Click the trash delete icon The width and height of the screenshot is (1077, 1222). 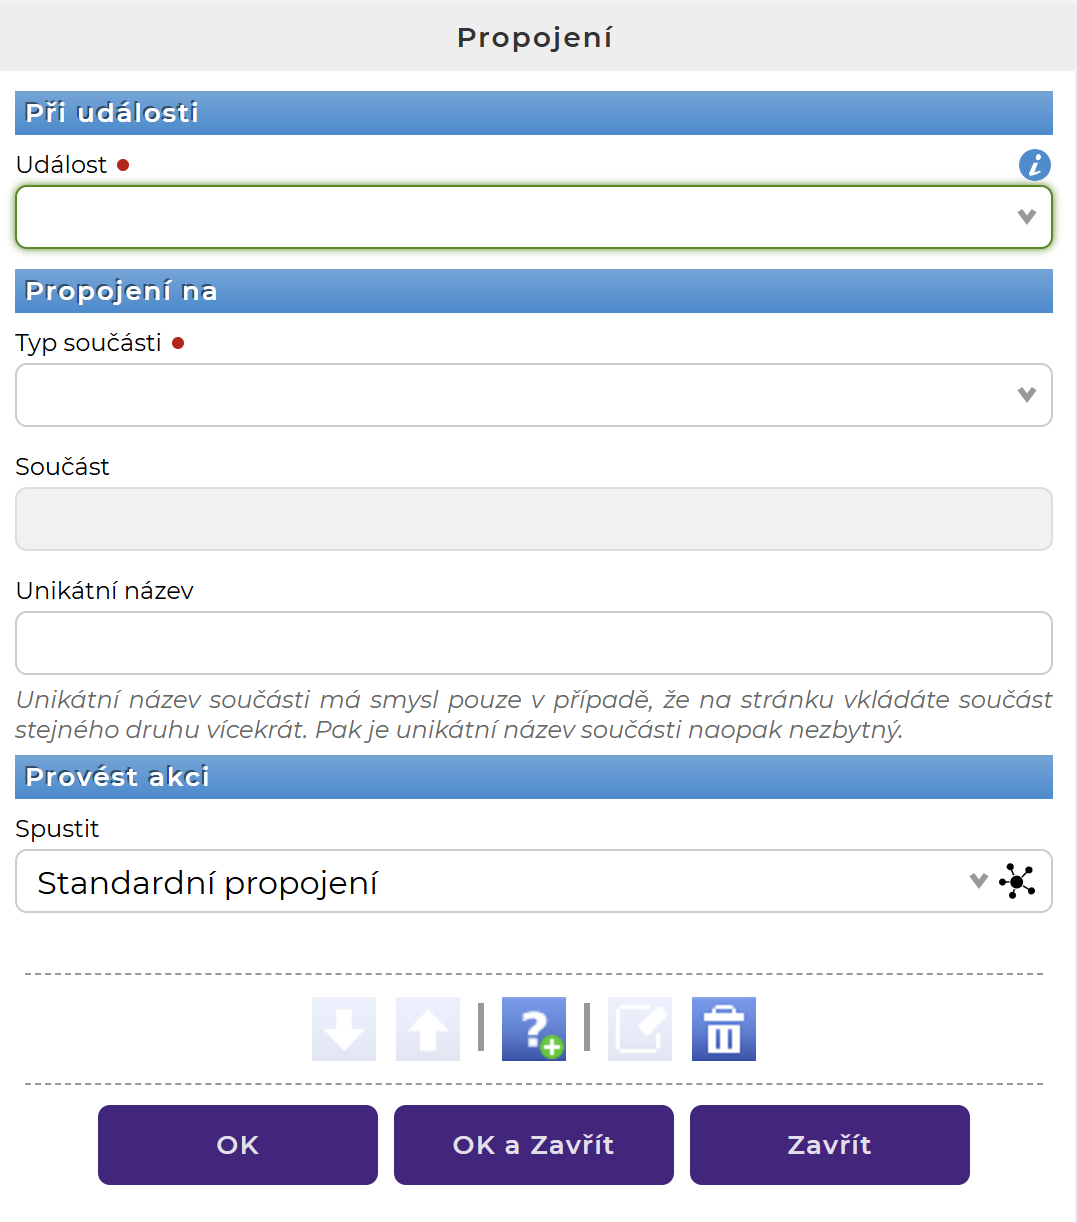pyautogui.click(x=724, y=1029)
